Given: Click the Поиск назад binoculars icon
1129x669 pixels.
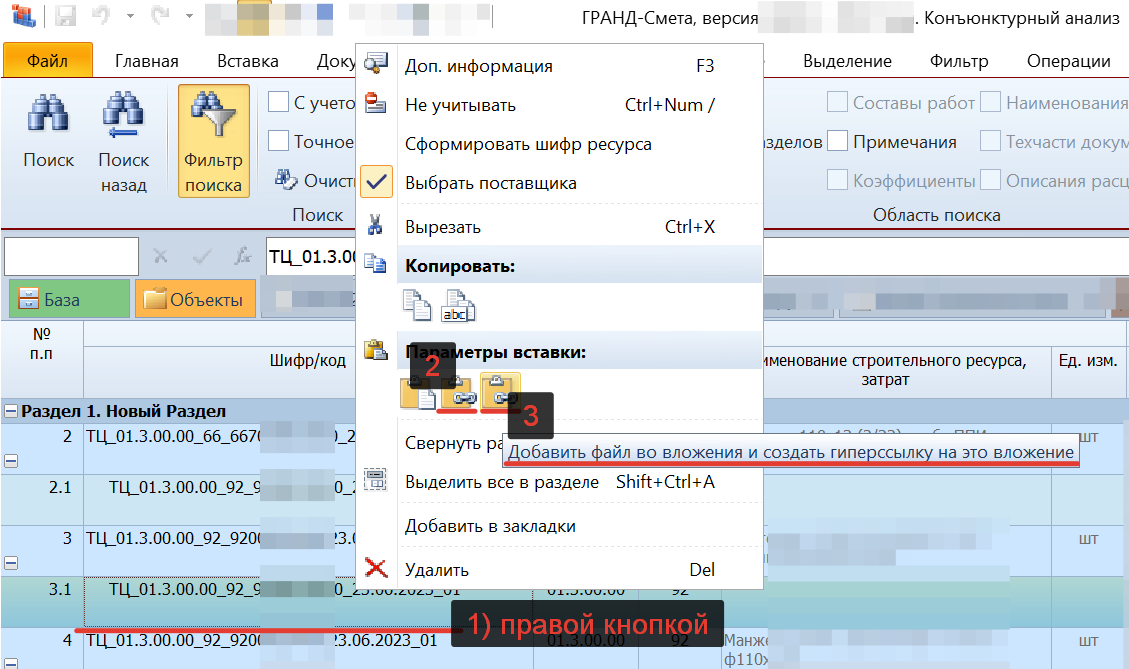Looking at the screenshot, I should (x=123, y=114).
